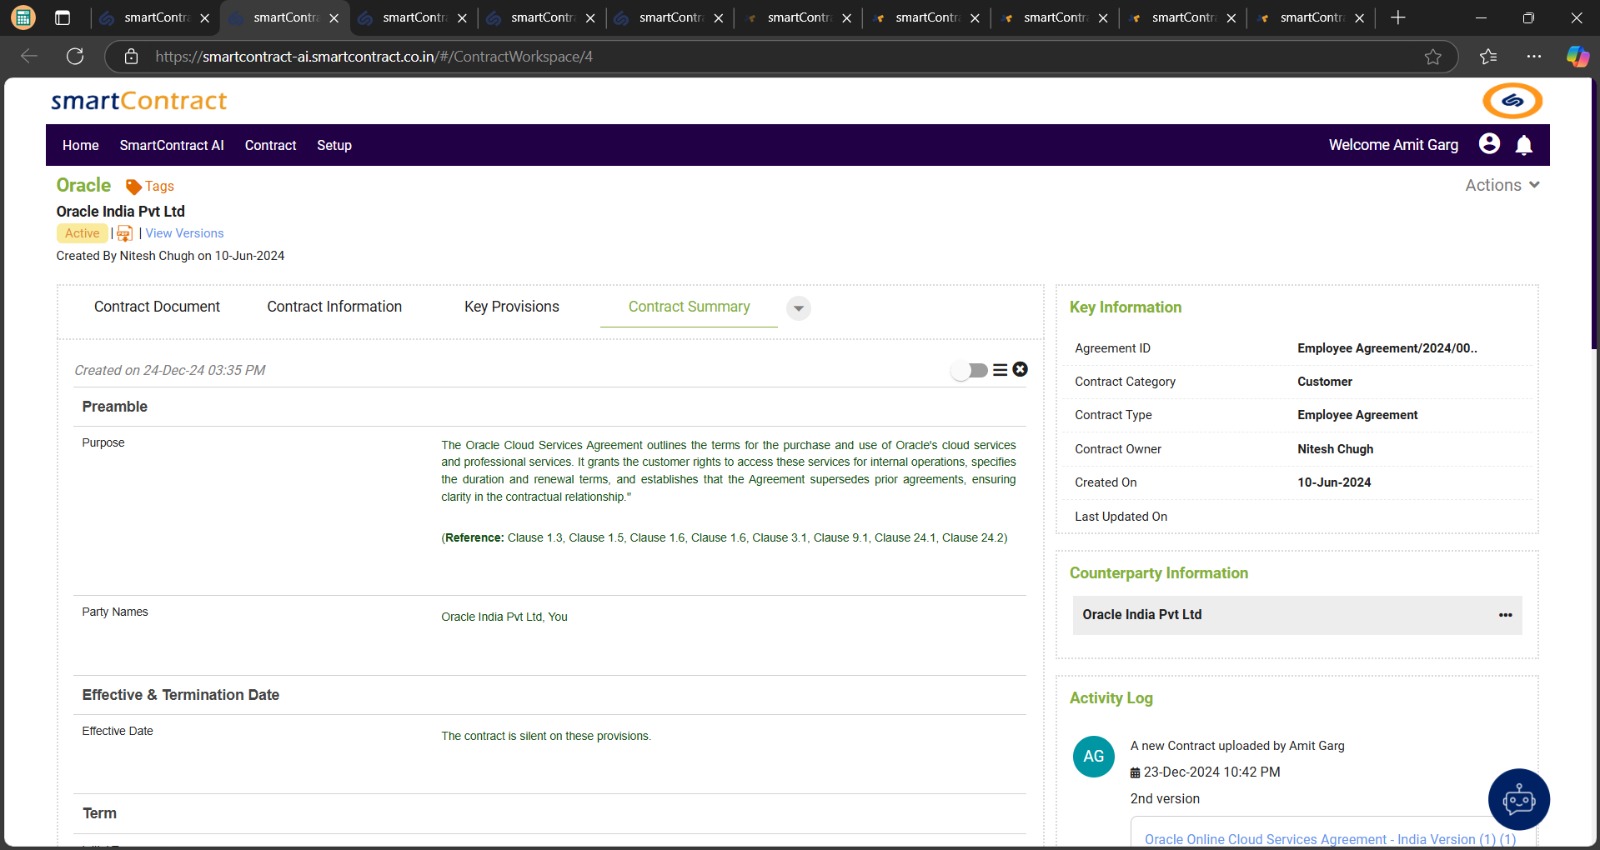Close the contract summary with X icon
Screen dimensions: 1600x850
pos(1020,369)
